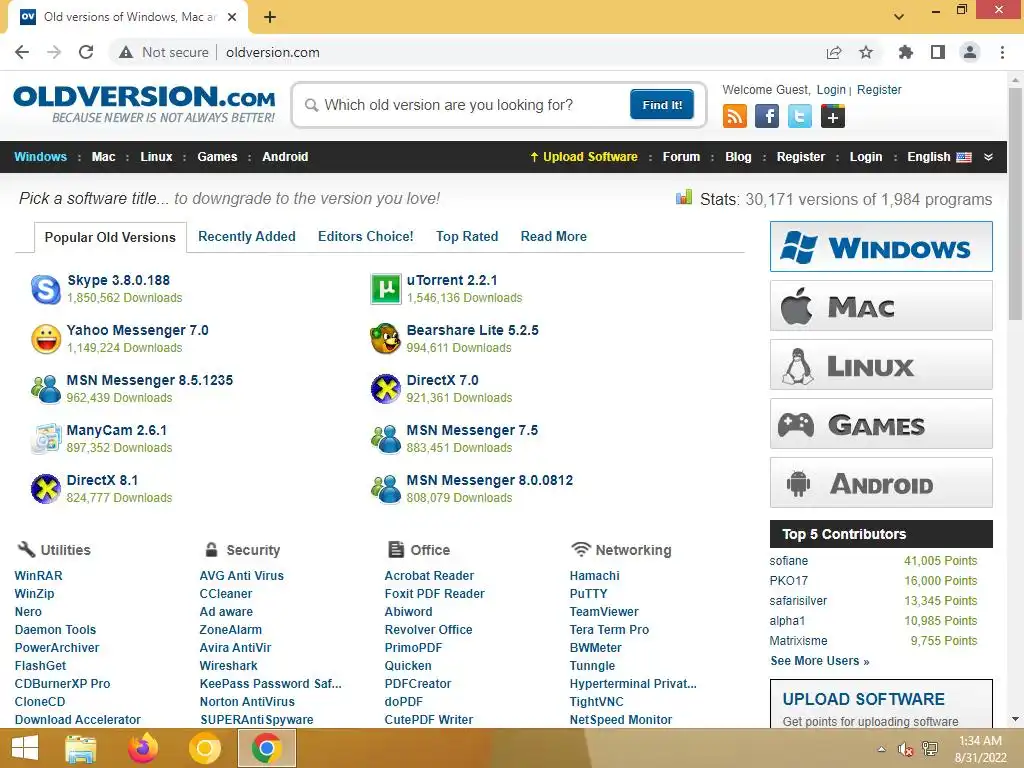Open the Chrome extensions puzzle icon
The height and width of the screenshot is (768, 1024).
[x=905, y=52]
